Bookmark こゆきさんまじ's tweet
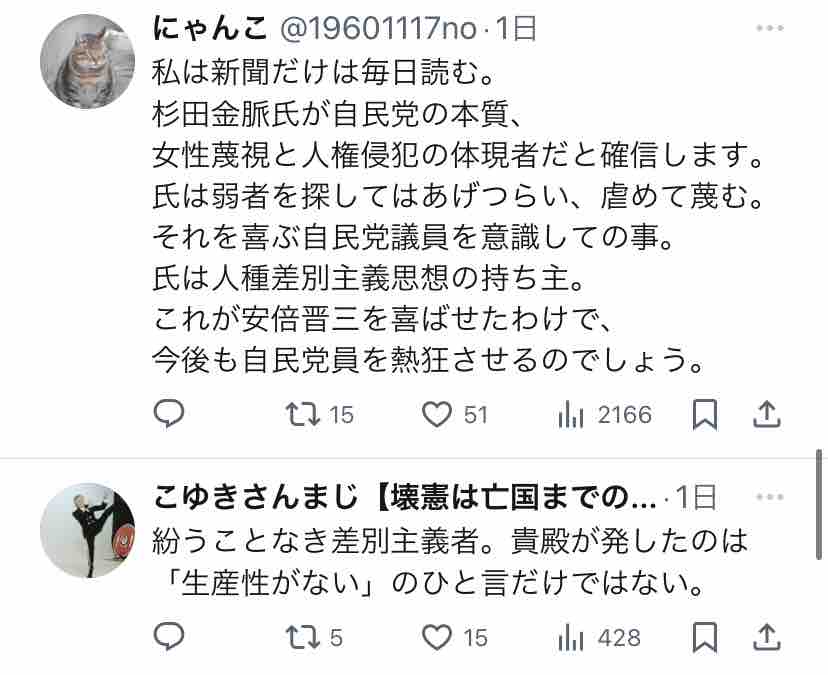This screenshot has width=828, height=675. (705, 638)
